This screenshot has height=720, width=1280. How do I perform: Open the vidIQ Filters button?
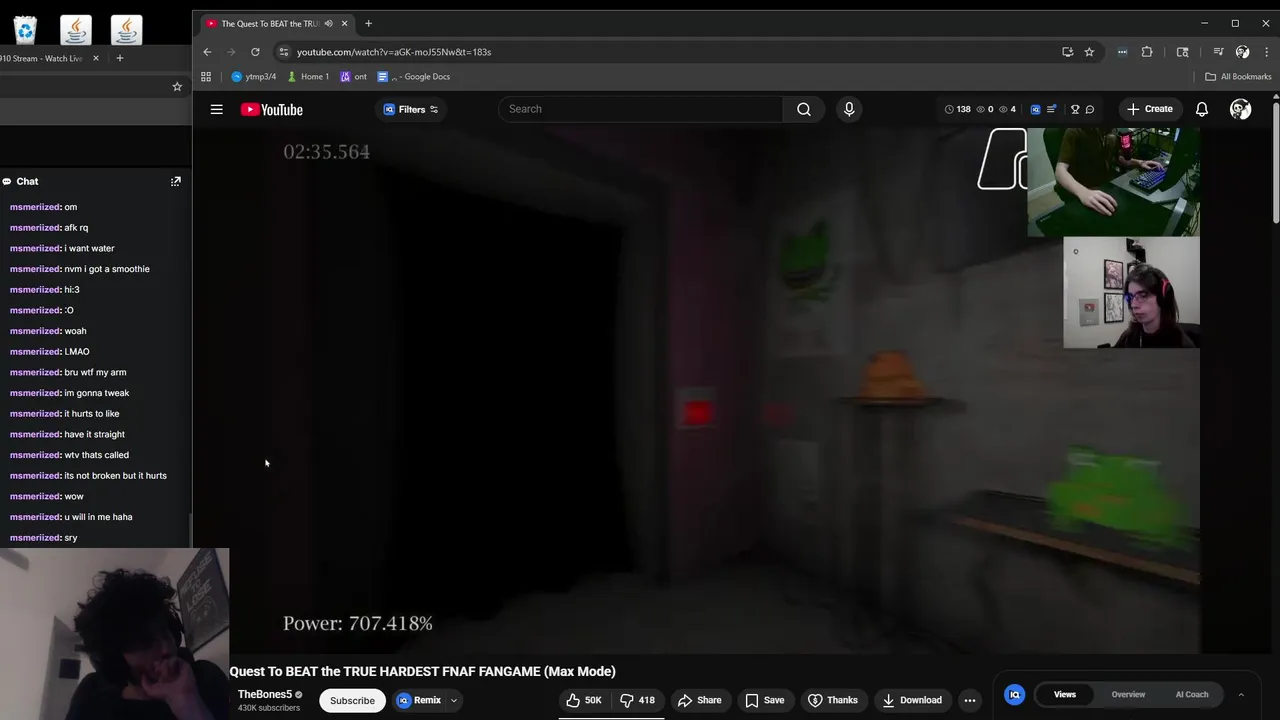coord(411,109)
